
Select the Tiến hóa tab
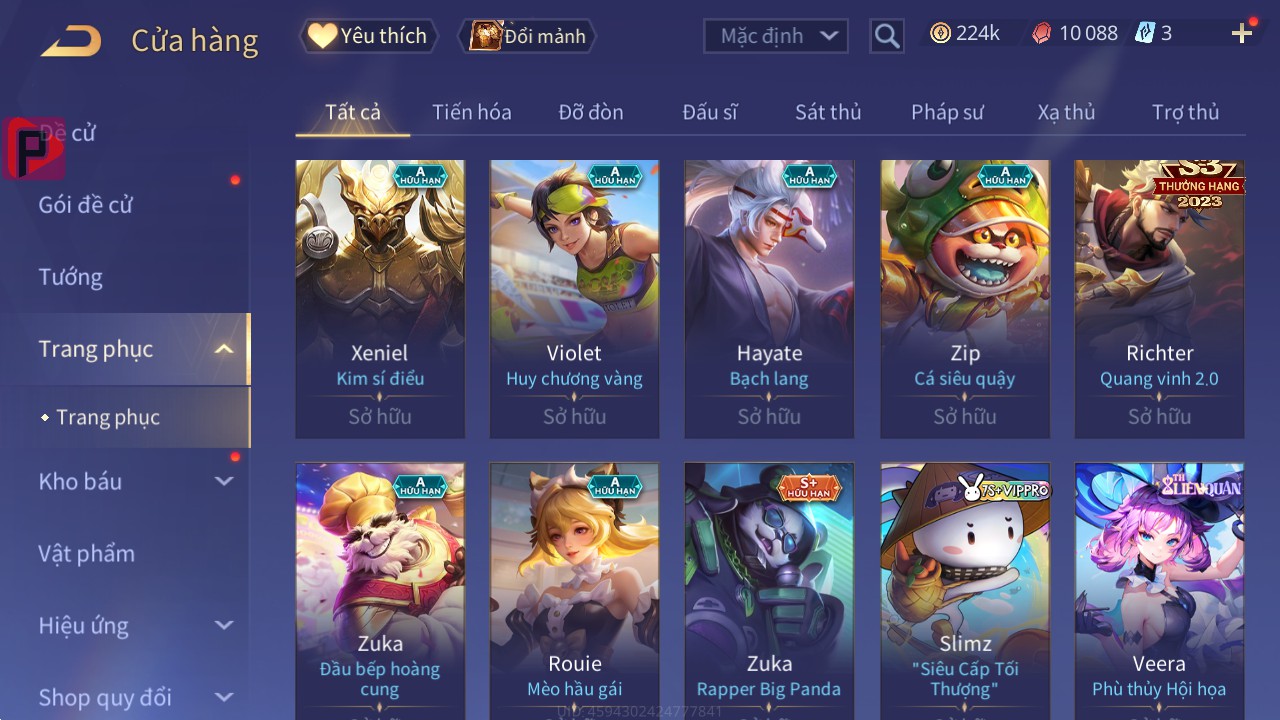tap(472, 112)
